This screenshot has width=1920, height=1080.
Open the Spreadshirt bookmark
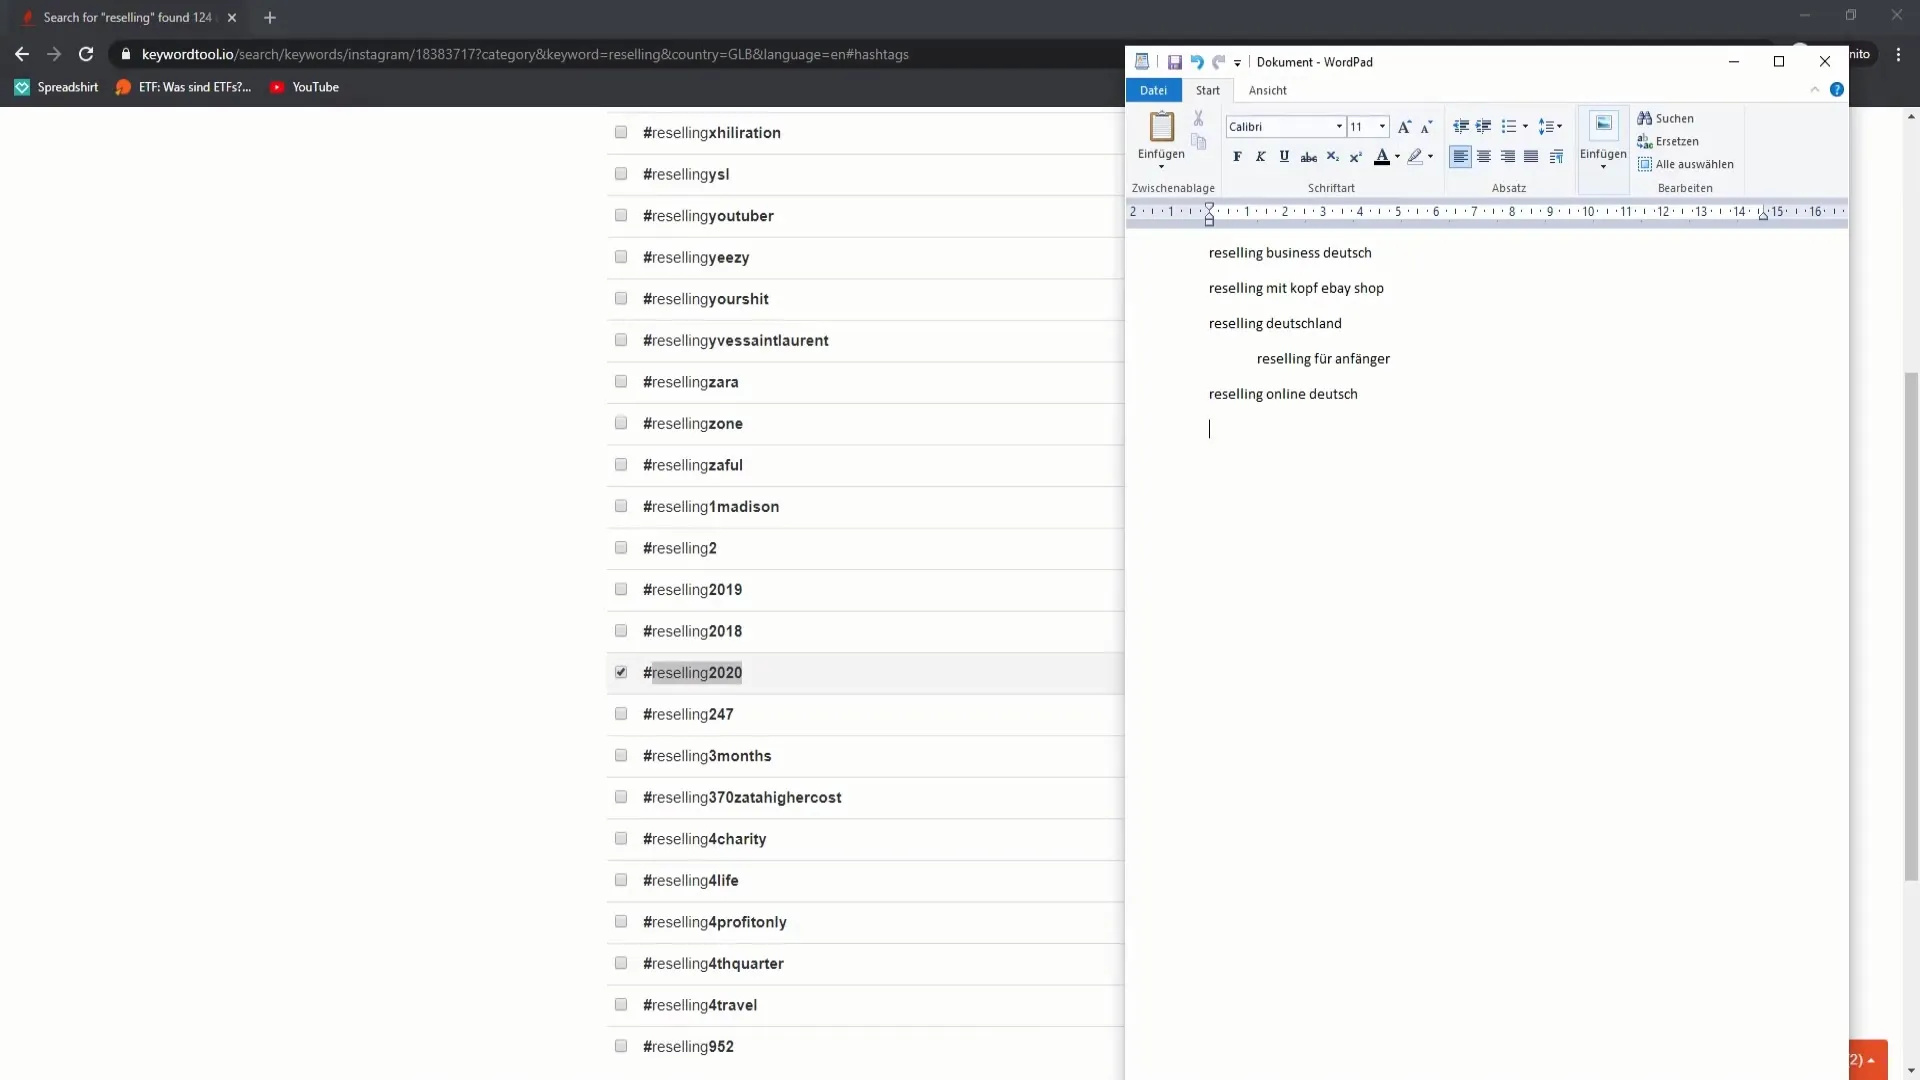click(x=56, y=87)
